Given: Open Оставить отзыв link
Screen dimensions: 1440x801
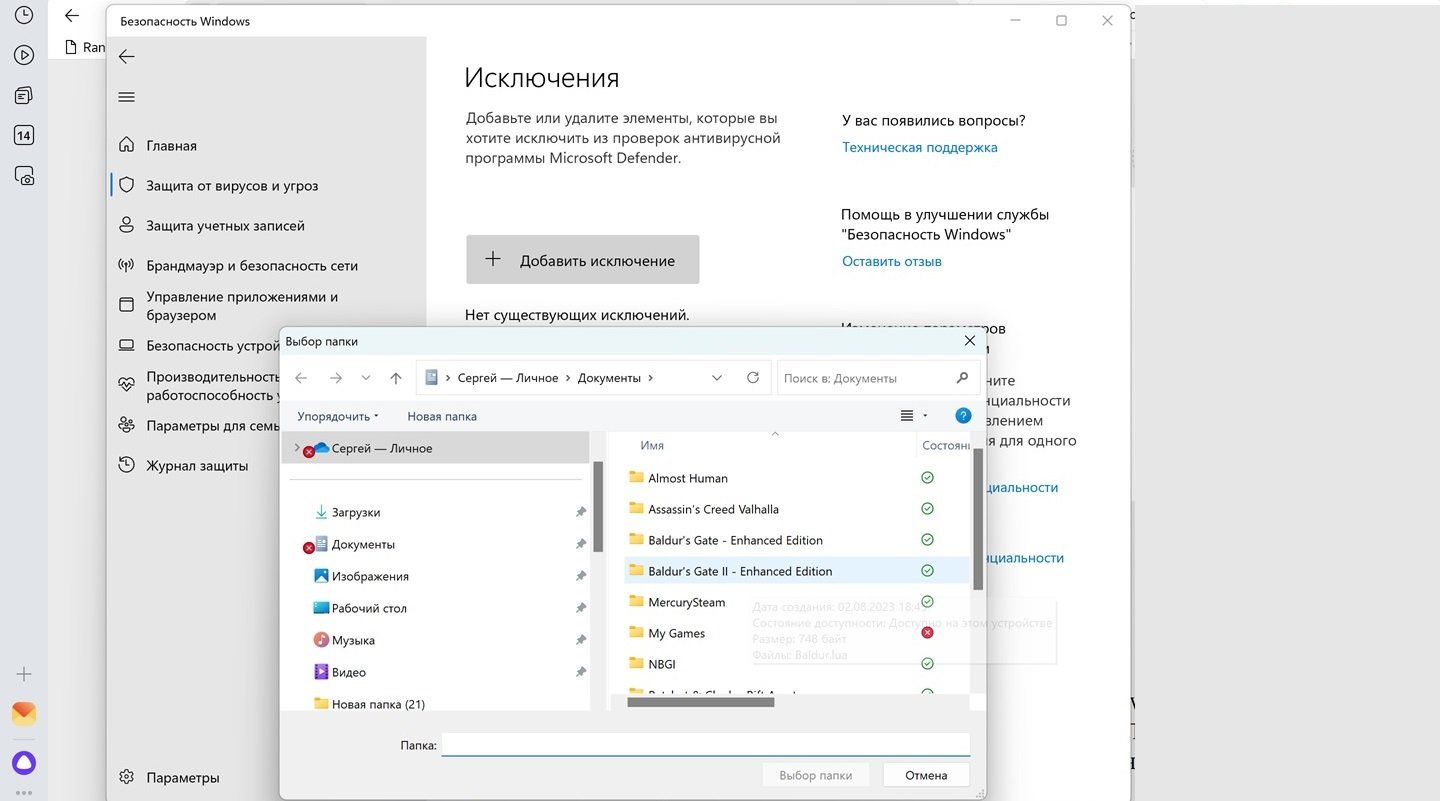Looking at the screenshot, I should coord(892,261).
